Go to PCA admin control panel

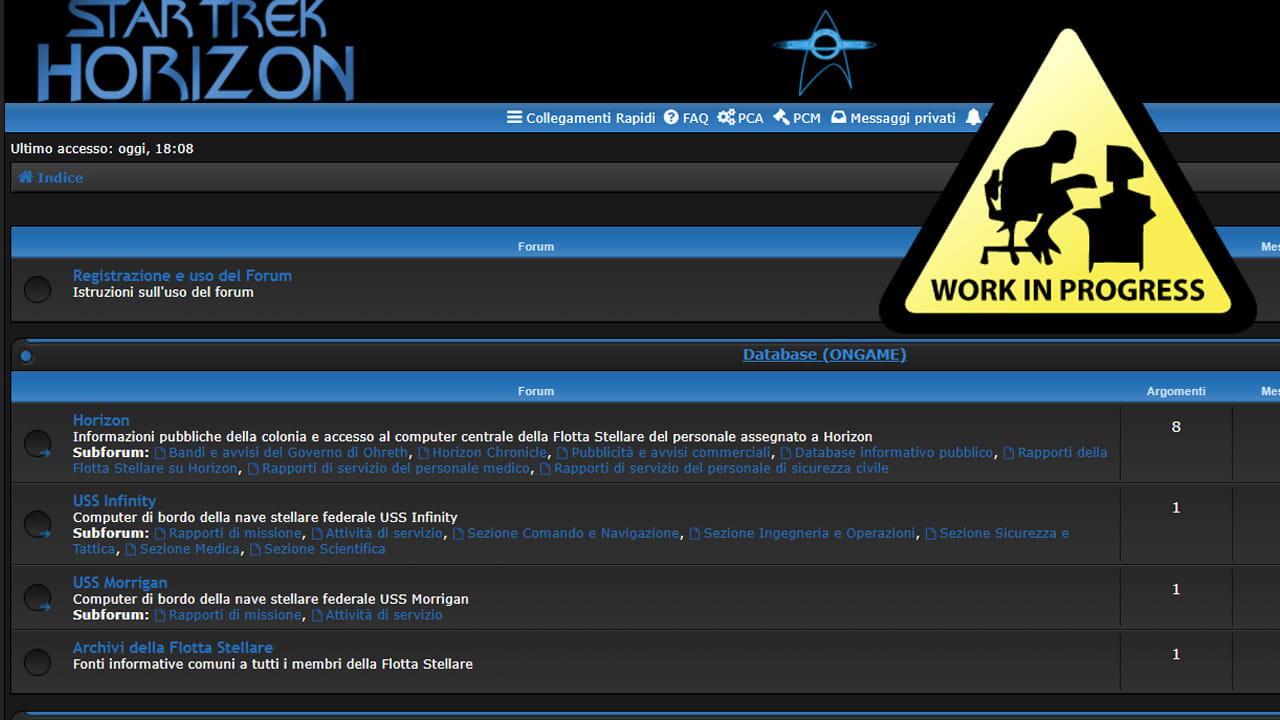pyautogui.click(x=740, y=118)
